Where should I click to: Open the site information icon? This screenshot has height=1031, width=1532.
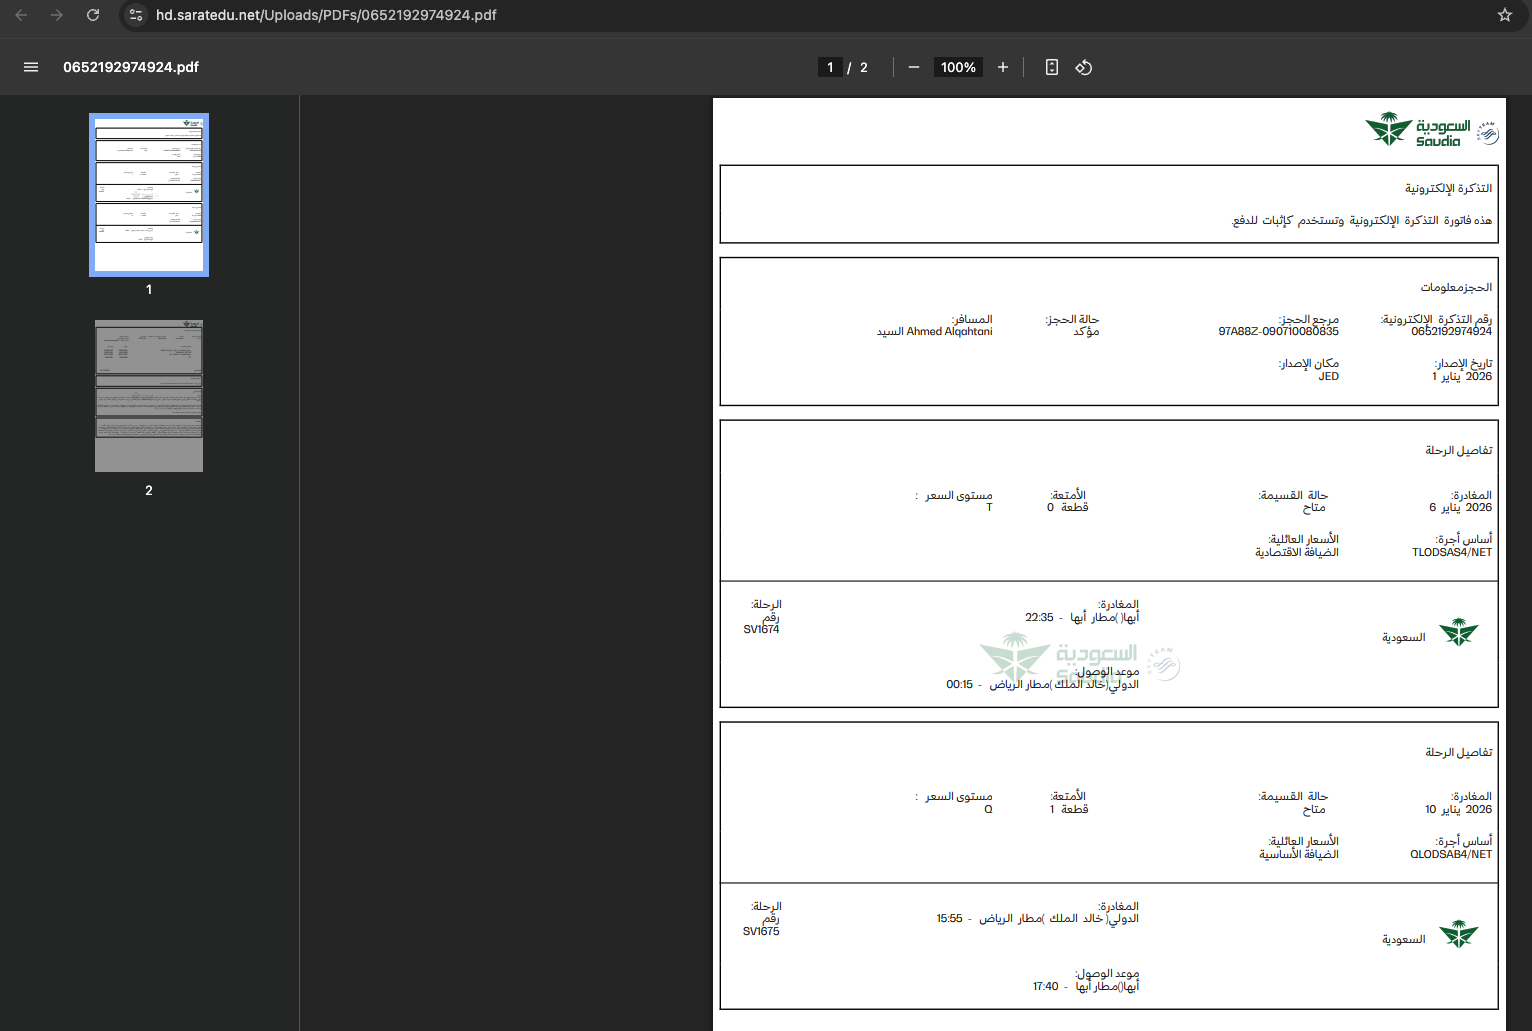pos(137,15)
